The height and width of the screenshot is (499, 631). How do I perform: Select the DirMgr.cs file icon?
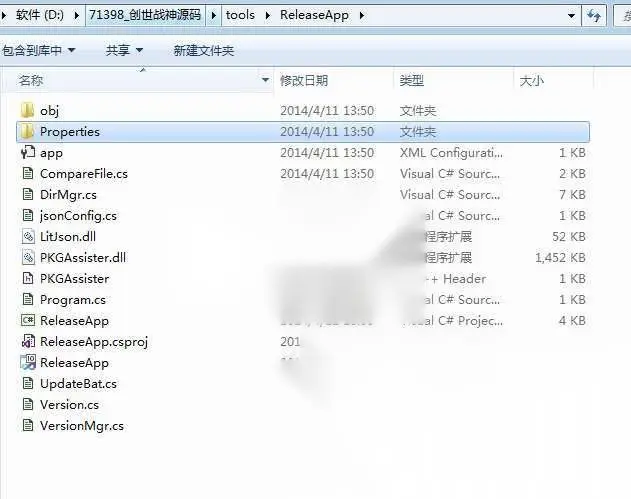[28, 194]
